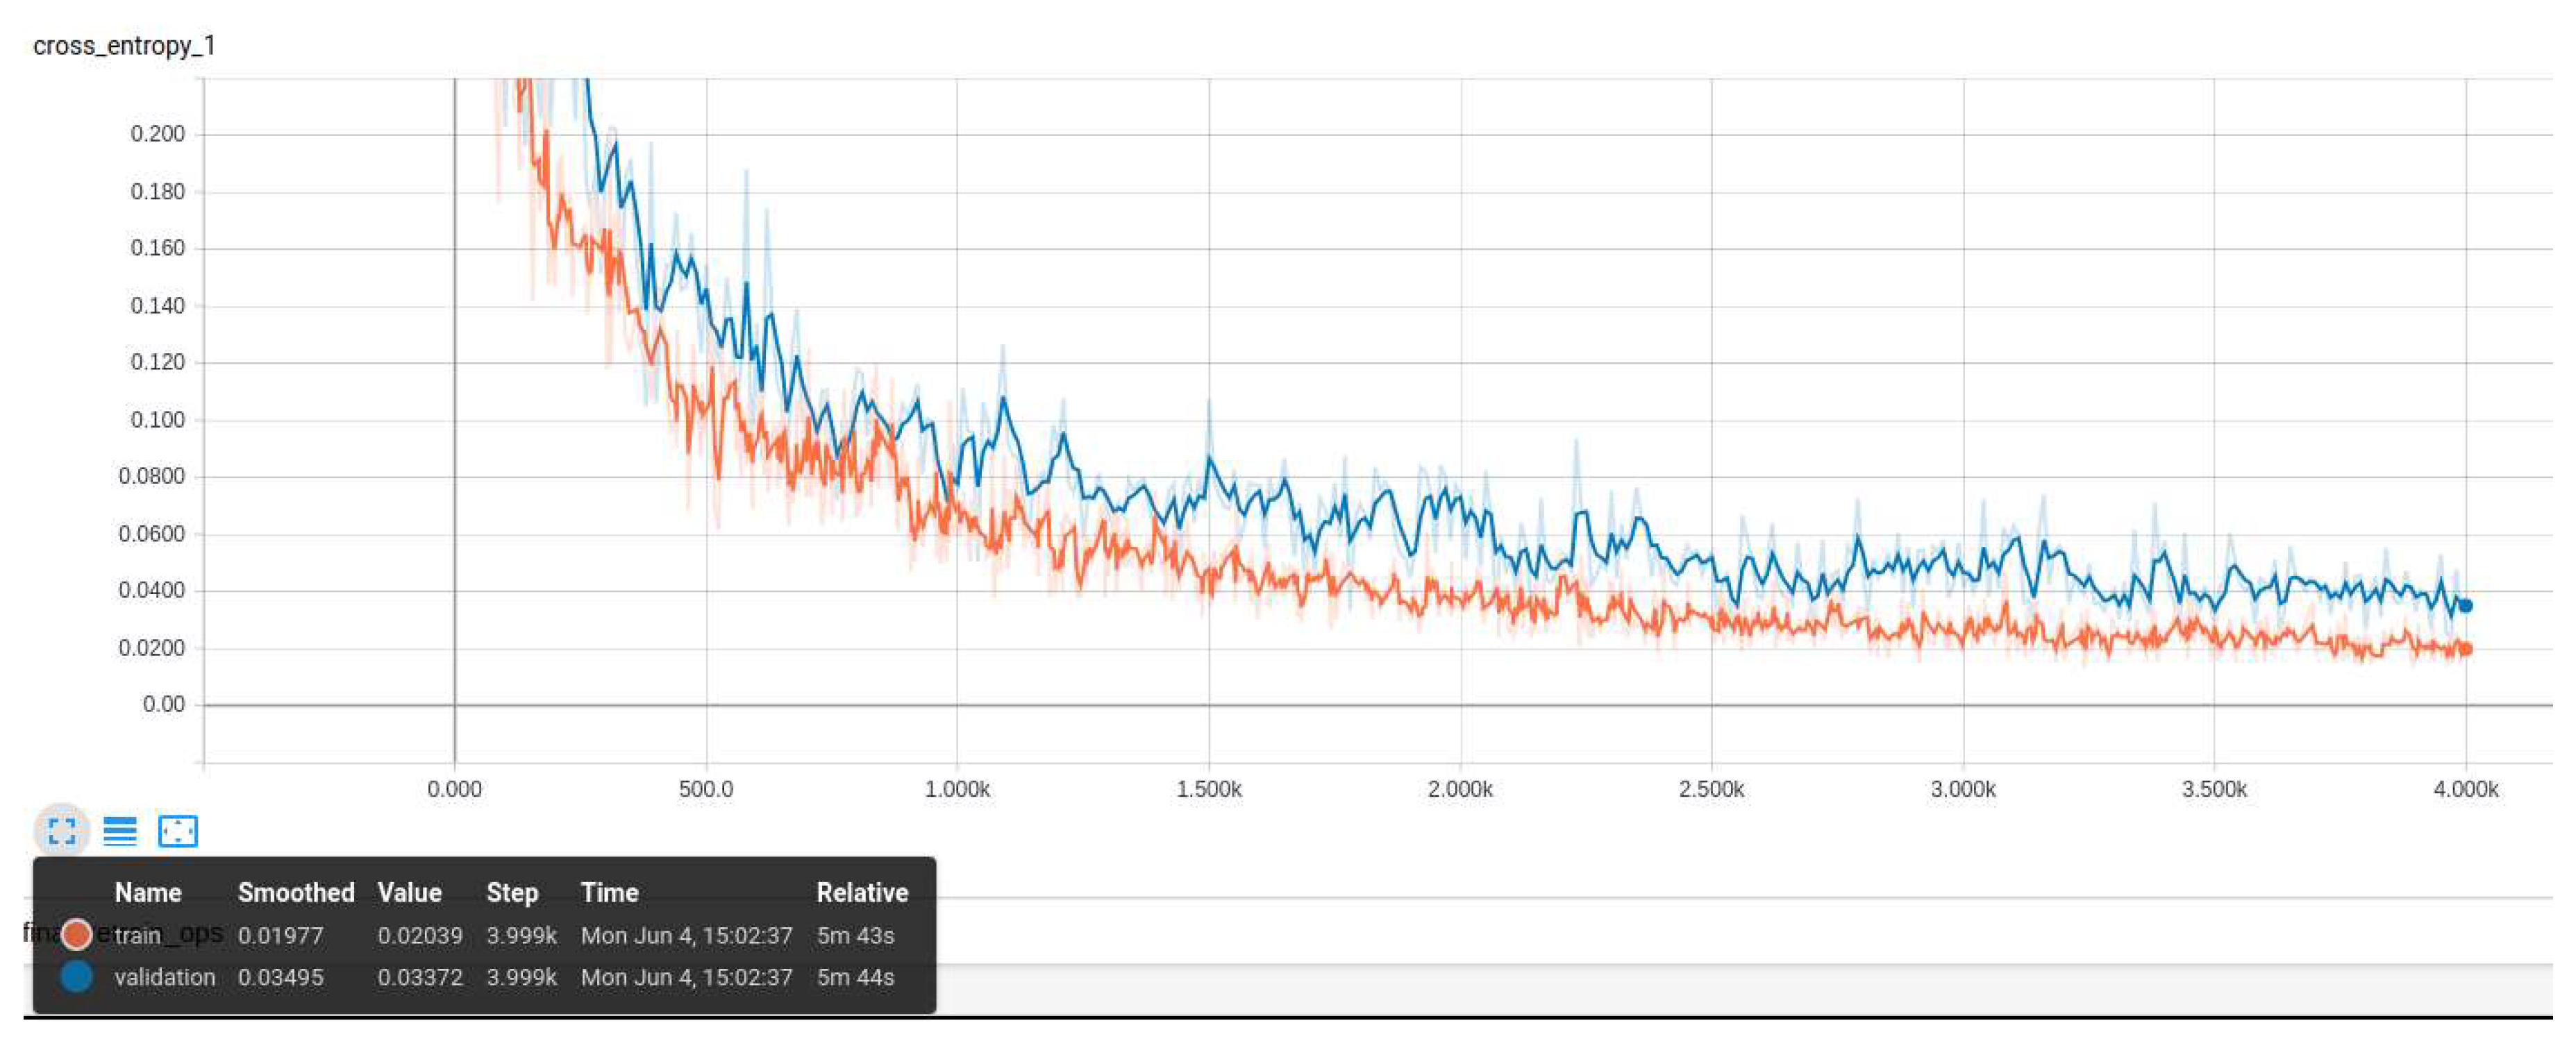Click the cross_entropy_1 chart title
The width and height of the screenshot is (2576, 1048).
(124, 46)
